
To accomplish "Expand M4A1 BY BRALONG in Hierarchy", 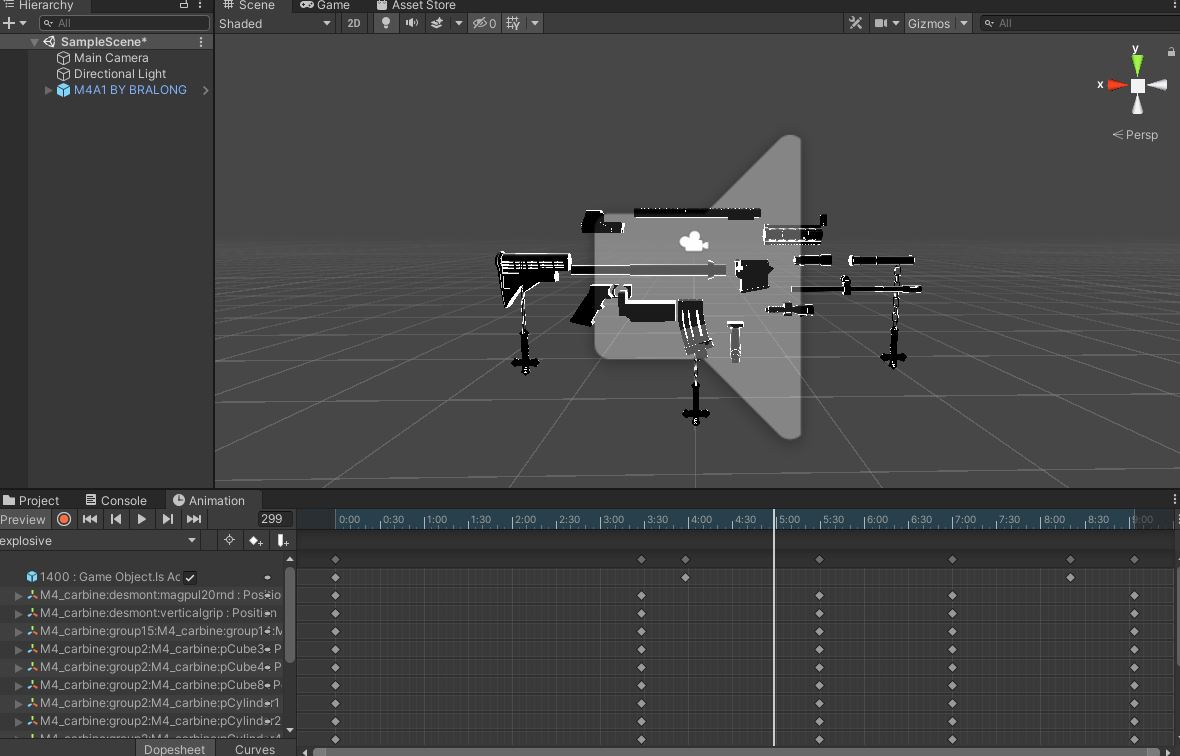I will click(48, 90).
